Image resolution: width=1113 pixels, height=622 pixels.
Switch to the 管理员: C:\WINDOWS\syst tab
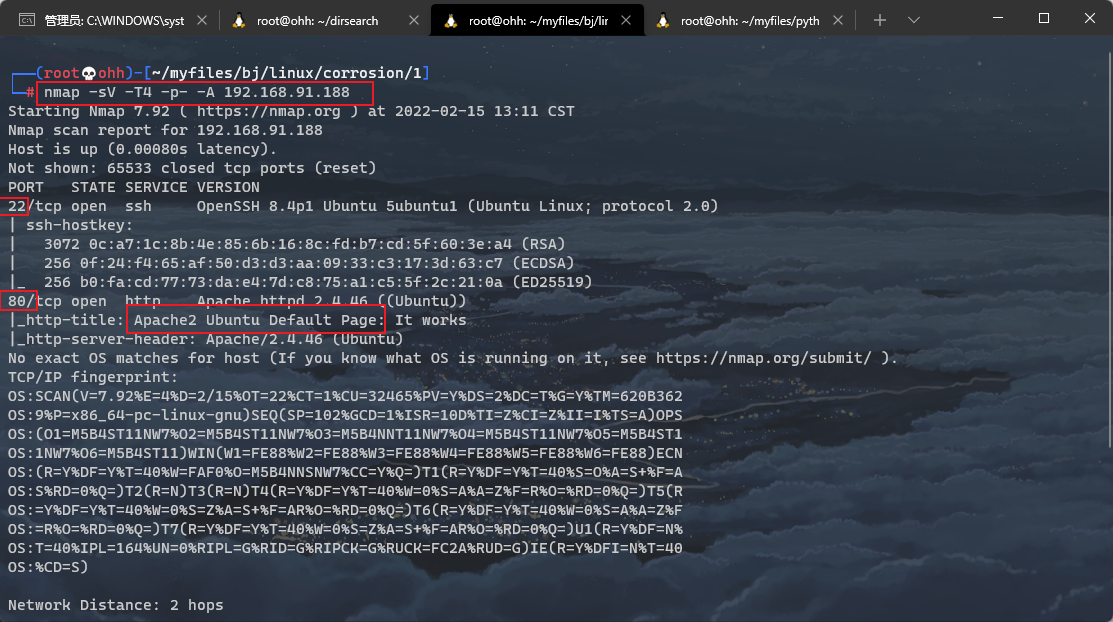pyautogui.click(x=114, y=21)
